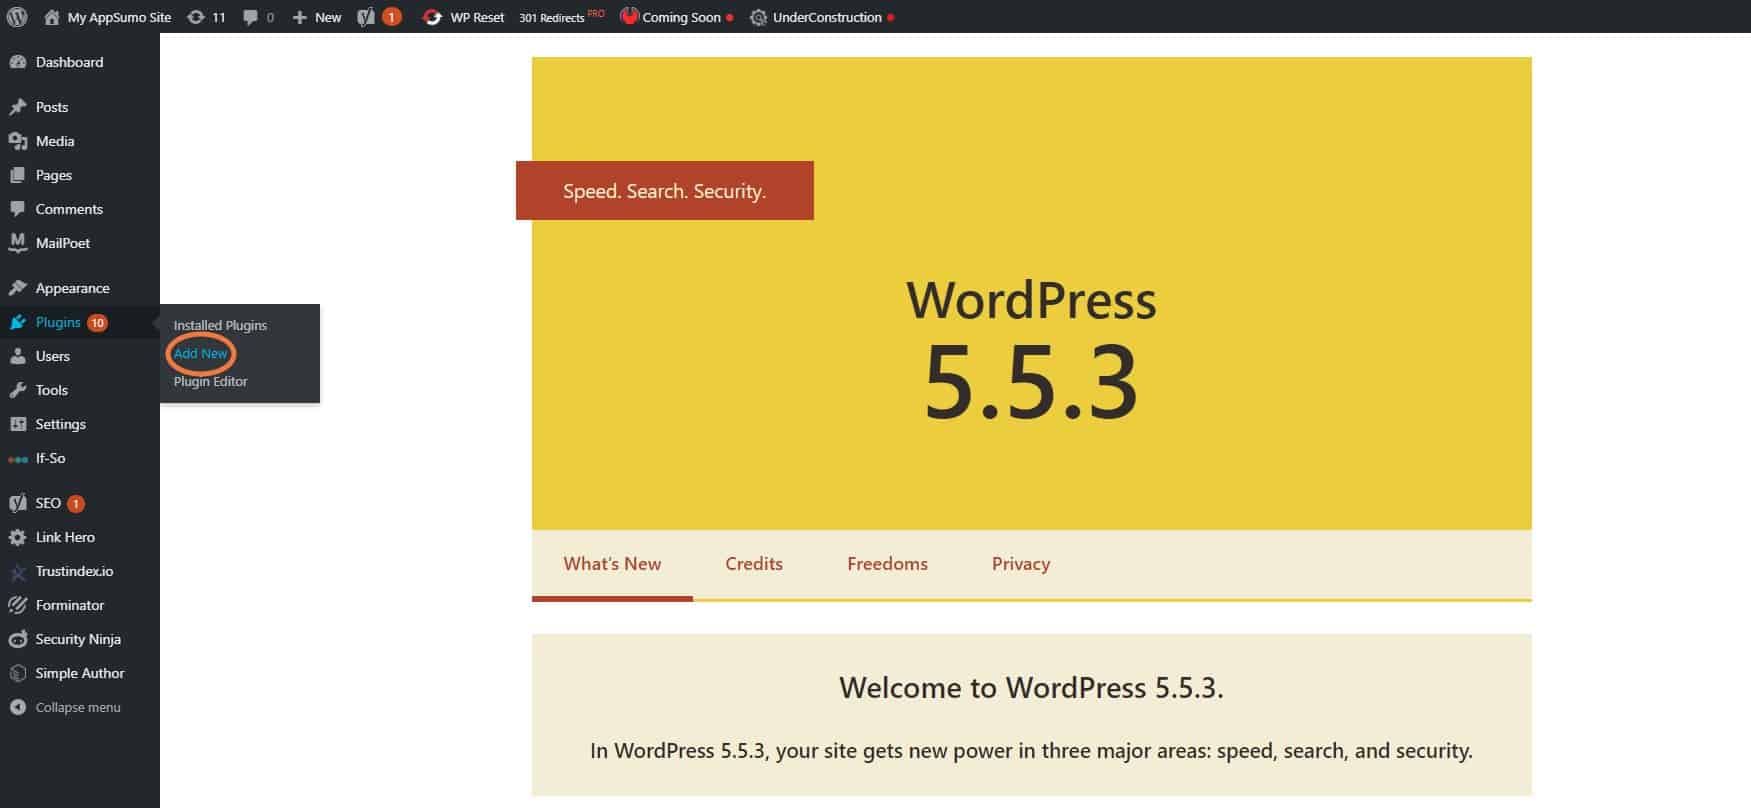Viewport: 1751px width, 808px height.
Task: Open the Appearance menu
Action: [x=80, y=288]
